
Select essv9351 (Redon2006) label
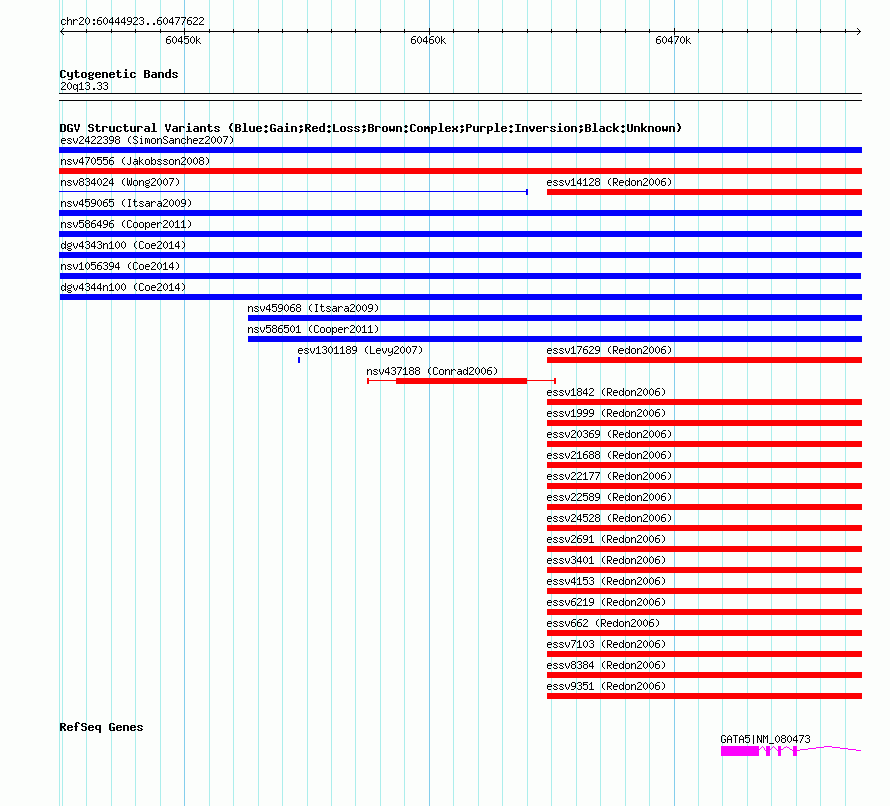606,686
